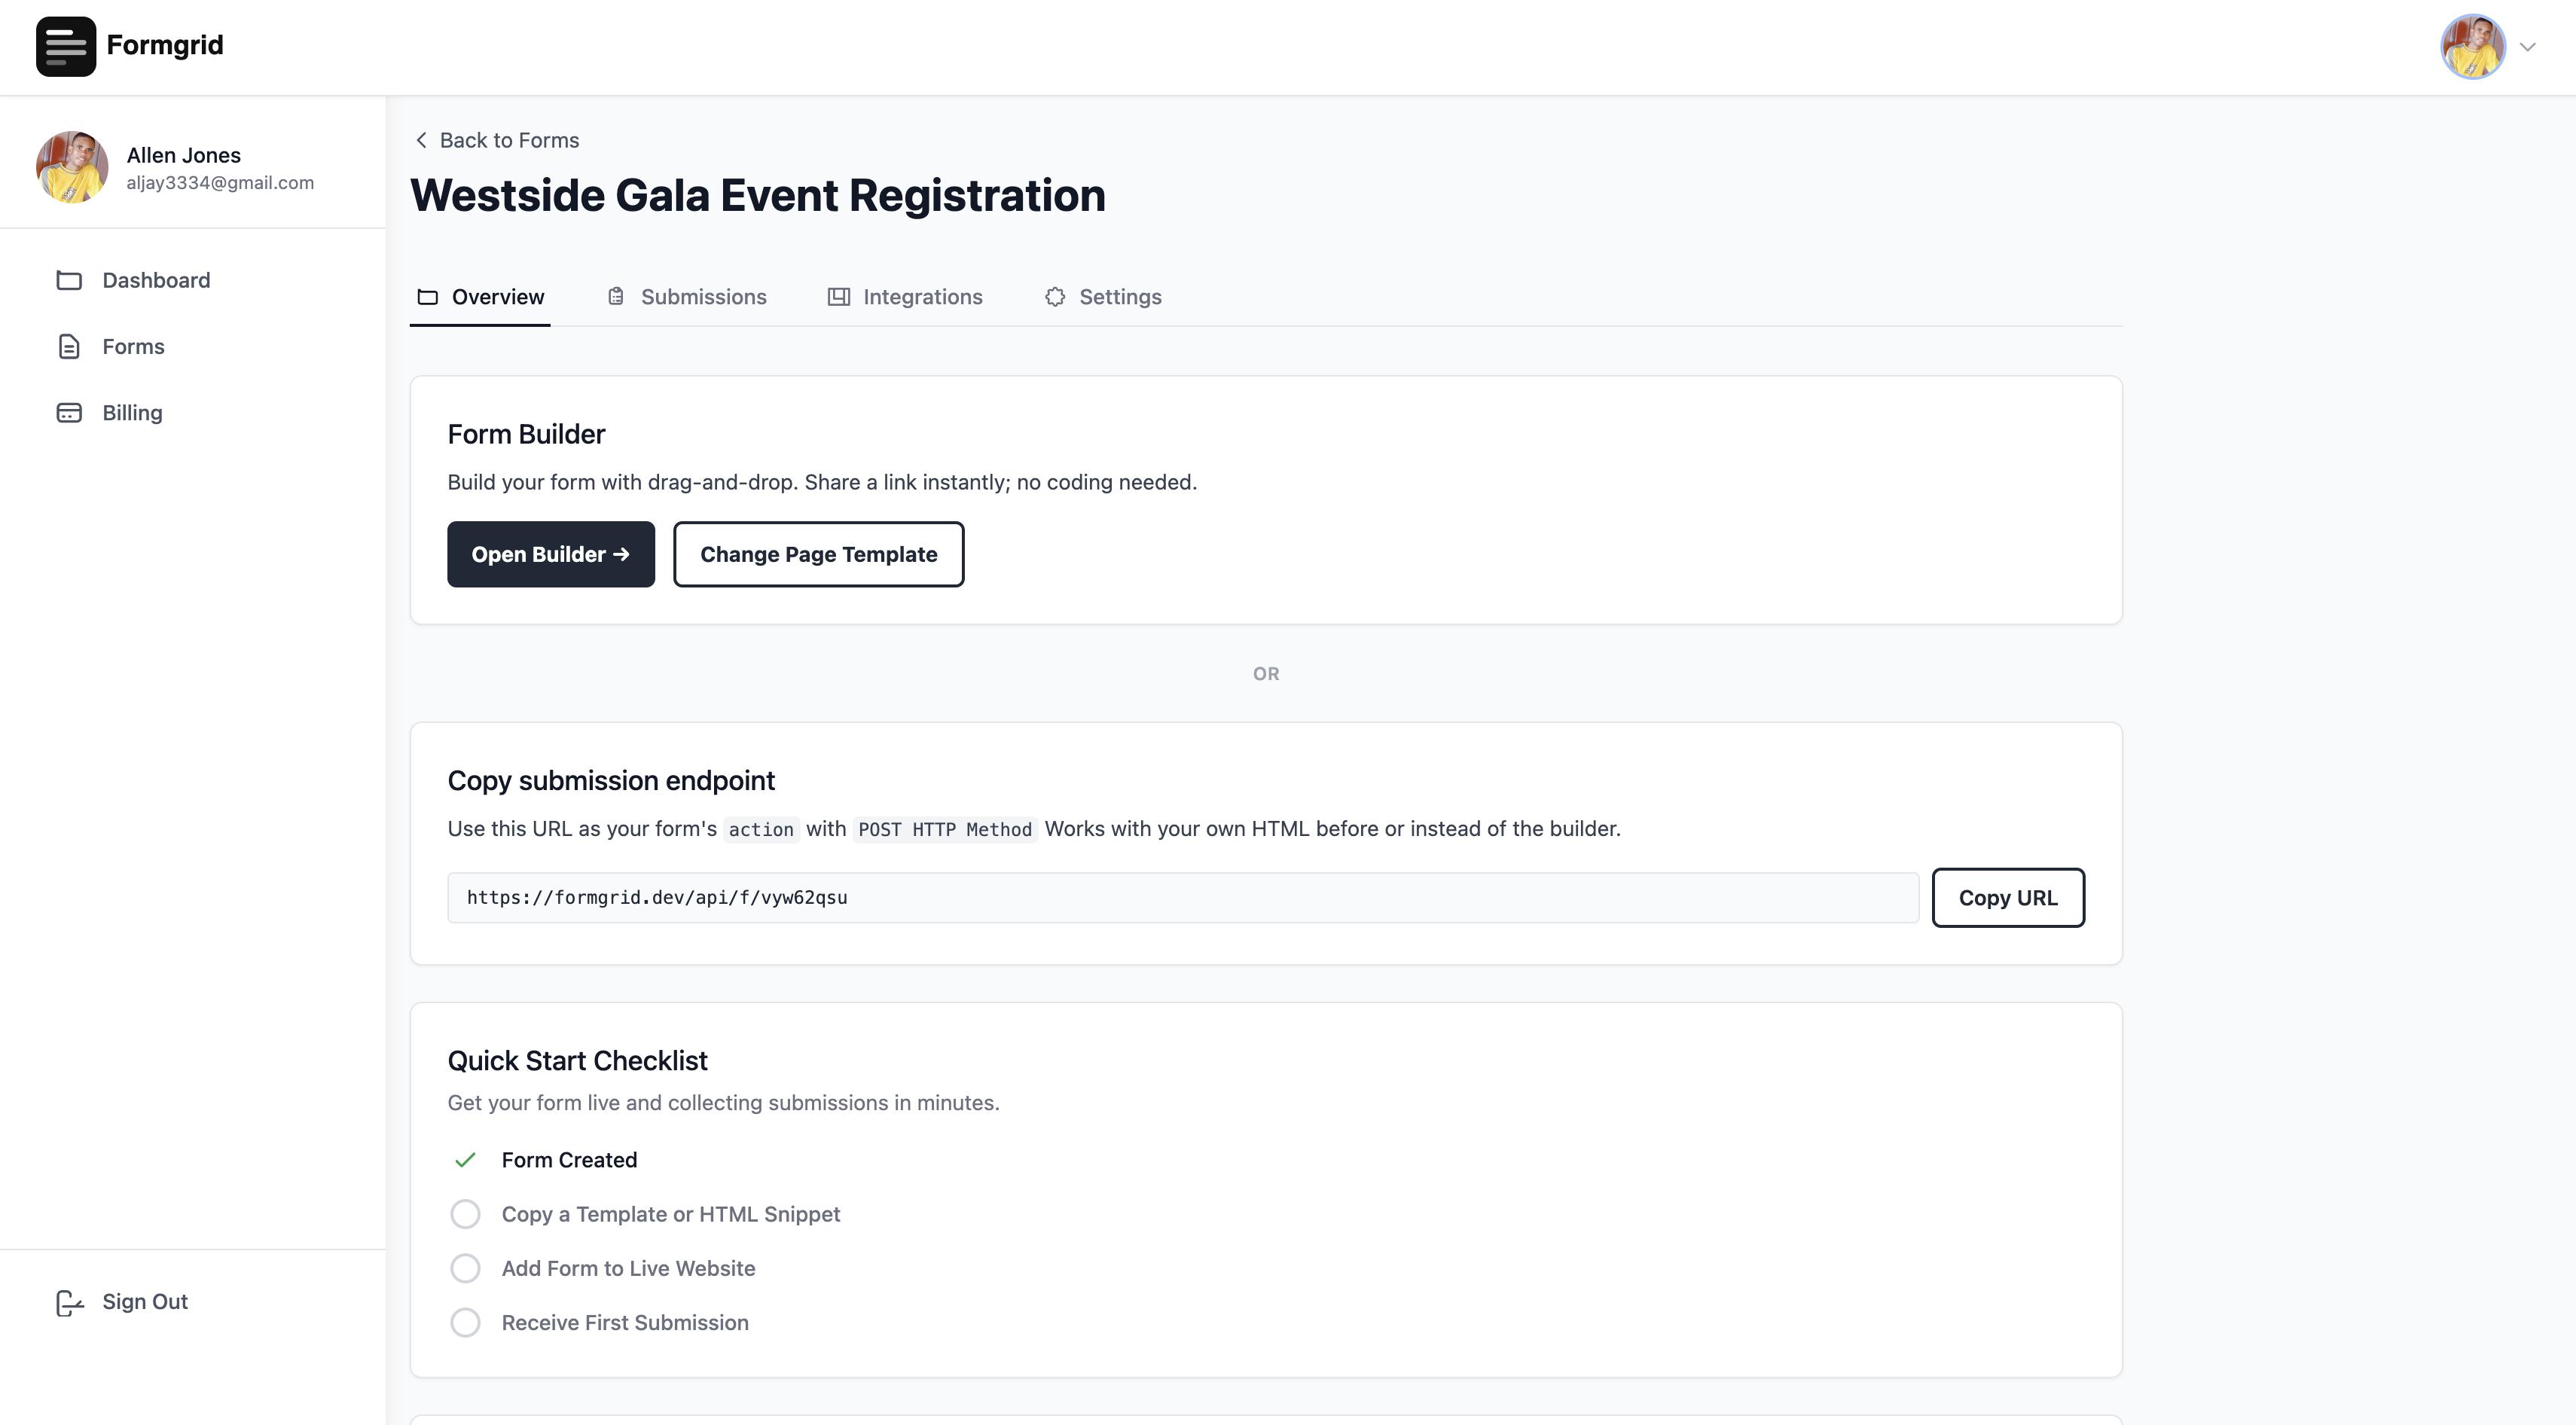
Task: Click the Forms document icon in sidebar
Action: (69, 347)
